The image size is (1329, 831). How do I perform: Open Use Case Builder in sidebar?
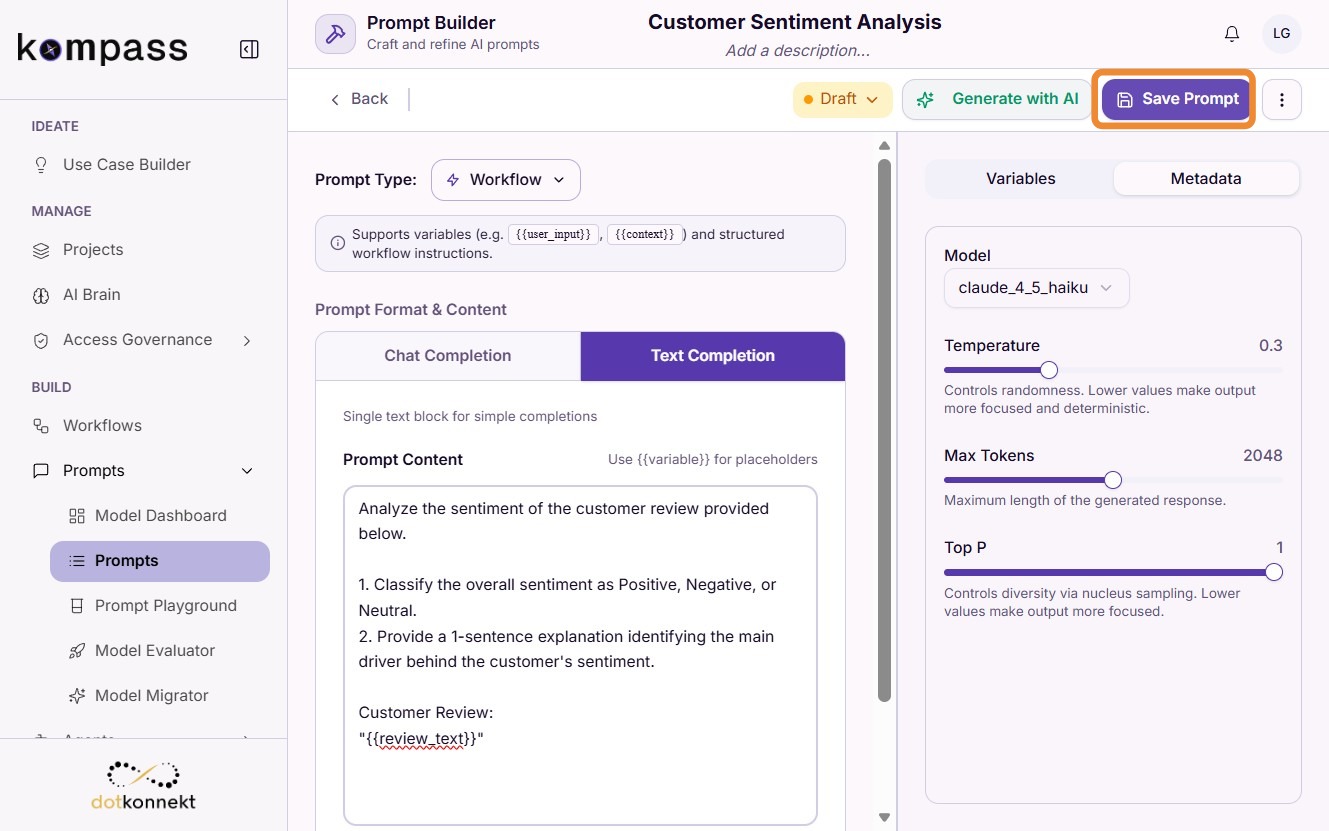coord(126,165)
